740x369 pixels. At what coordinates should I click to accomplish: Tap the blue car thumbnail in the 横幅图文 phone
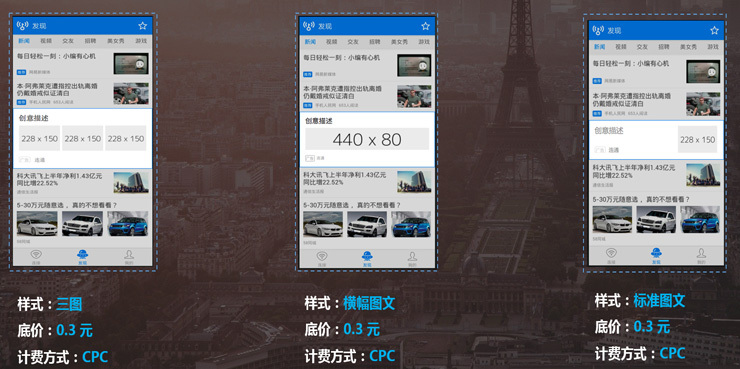[412, 225]
